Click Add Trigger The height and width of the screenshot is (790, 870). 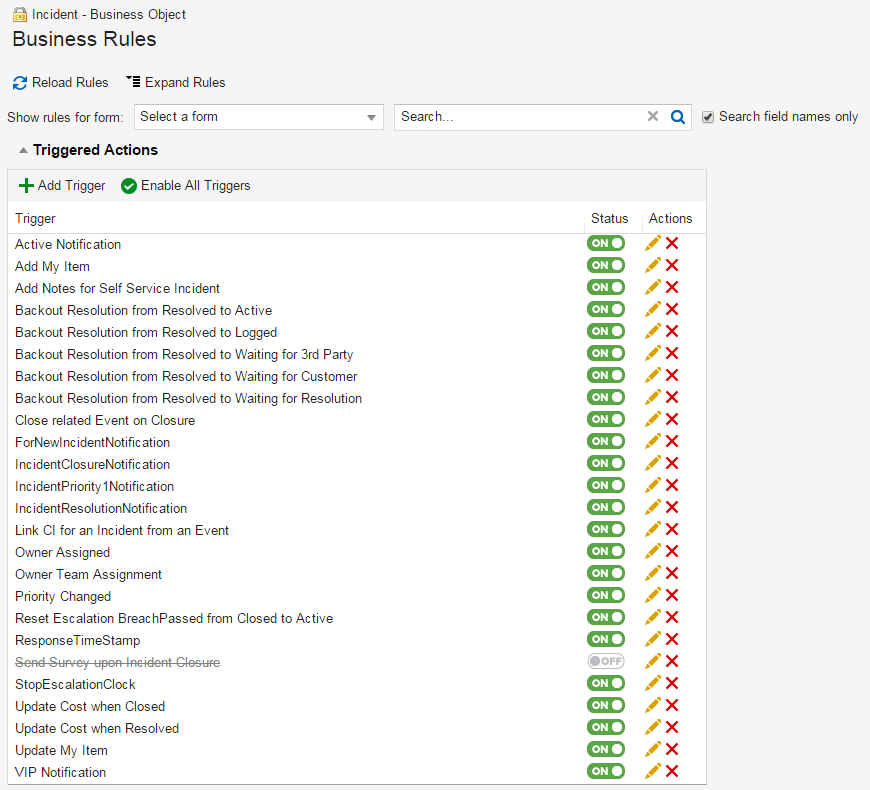point(62,185)
